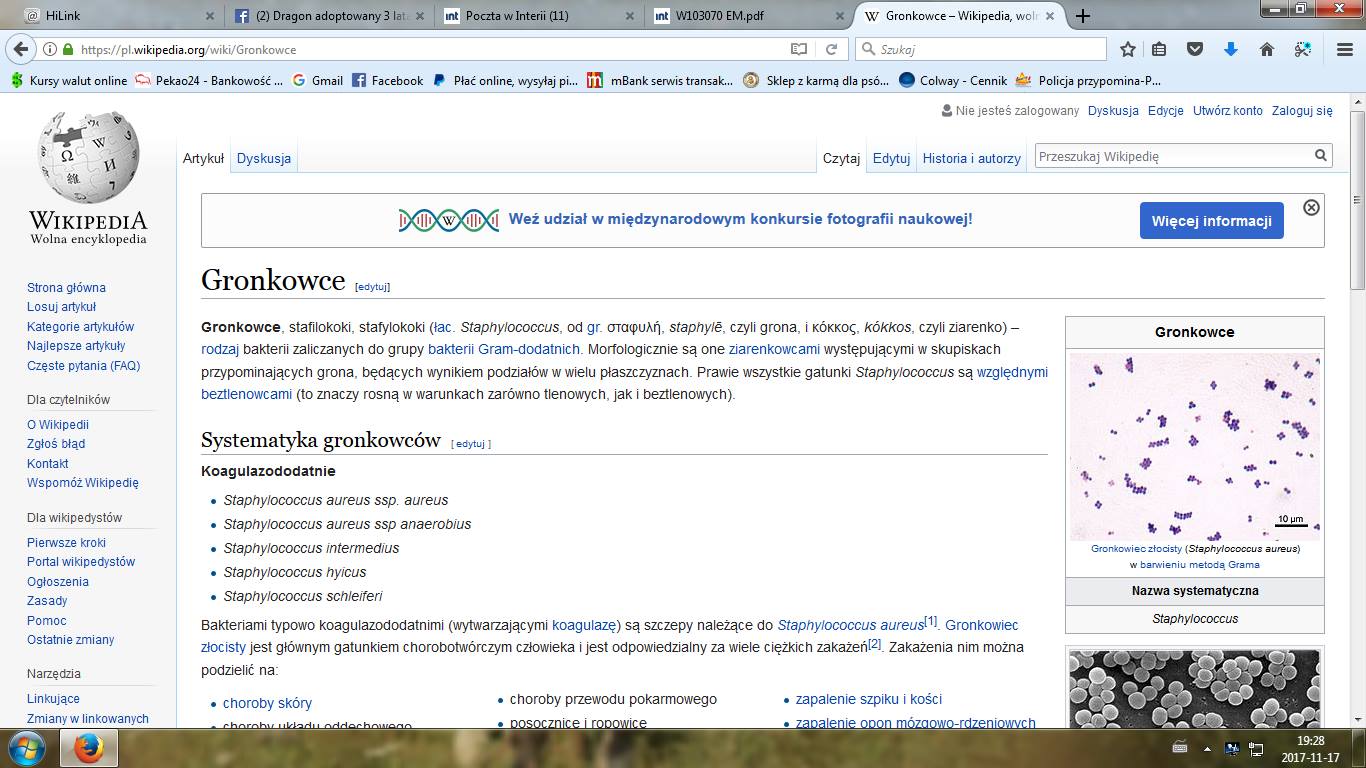Click the Więcej informacji button

click(1212, 221)
